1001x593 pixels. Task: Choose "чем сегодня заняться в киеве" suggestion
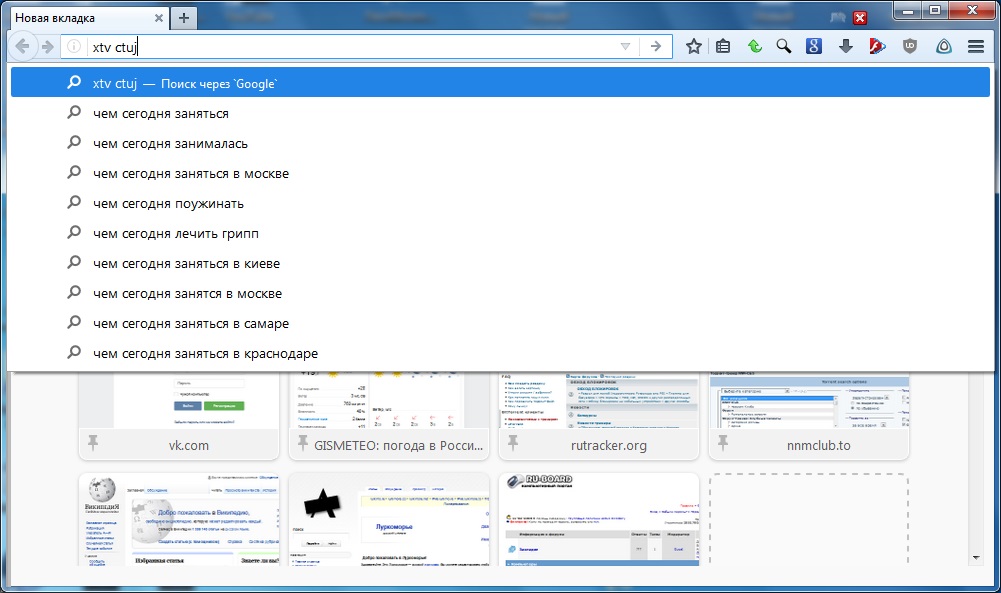186,264
